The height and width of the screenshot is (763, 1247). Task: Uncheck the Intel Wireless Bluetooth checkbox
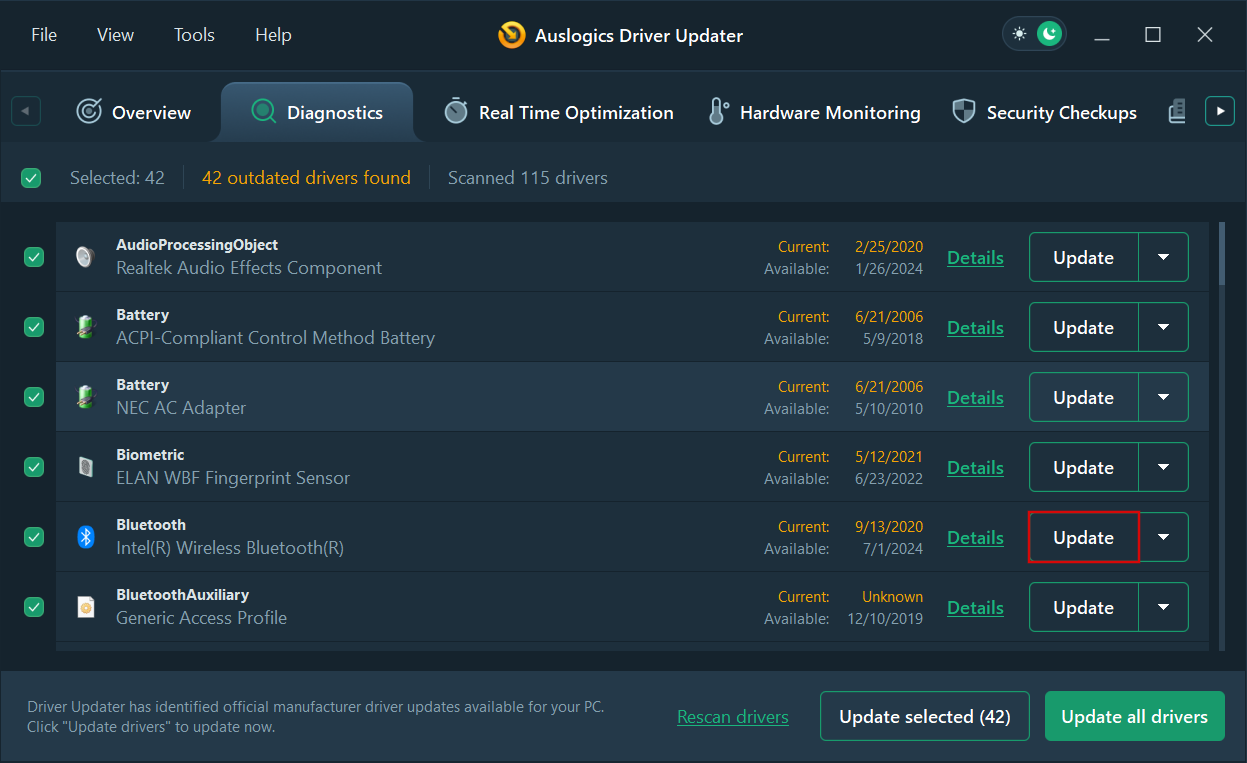(x=34, y=537)
